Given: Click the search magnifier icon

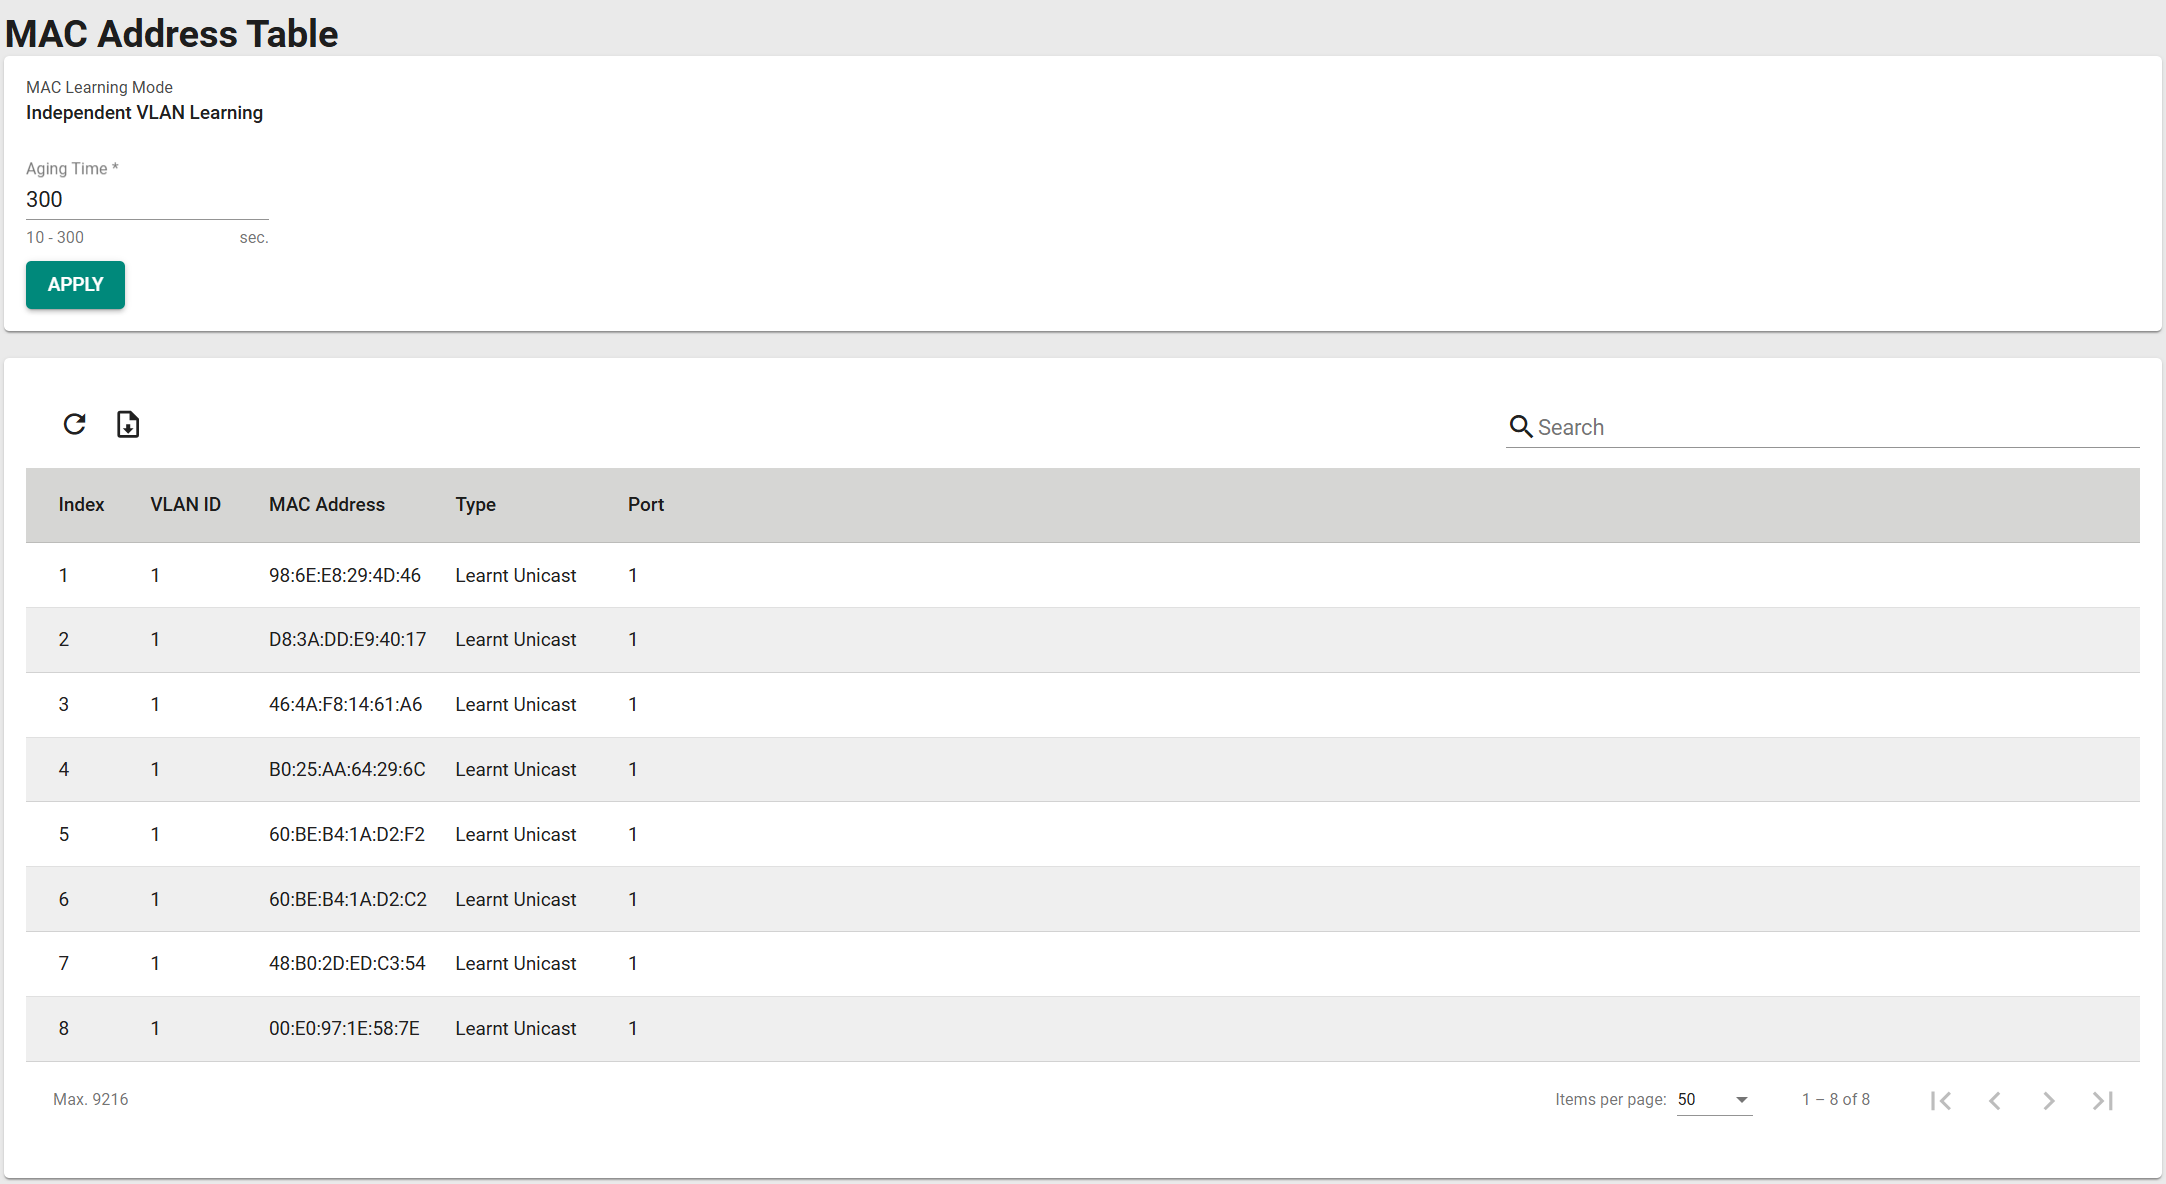Looking at the screenshot, I should (1520, 427).
